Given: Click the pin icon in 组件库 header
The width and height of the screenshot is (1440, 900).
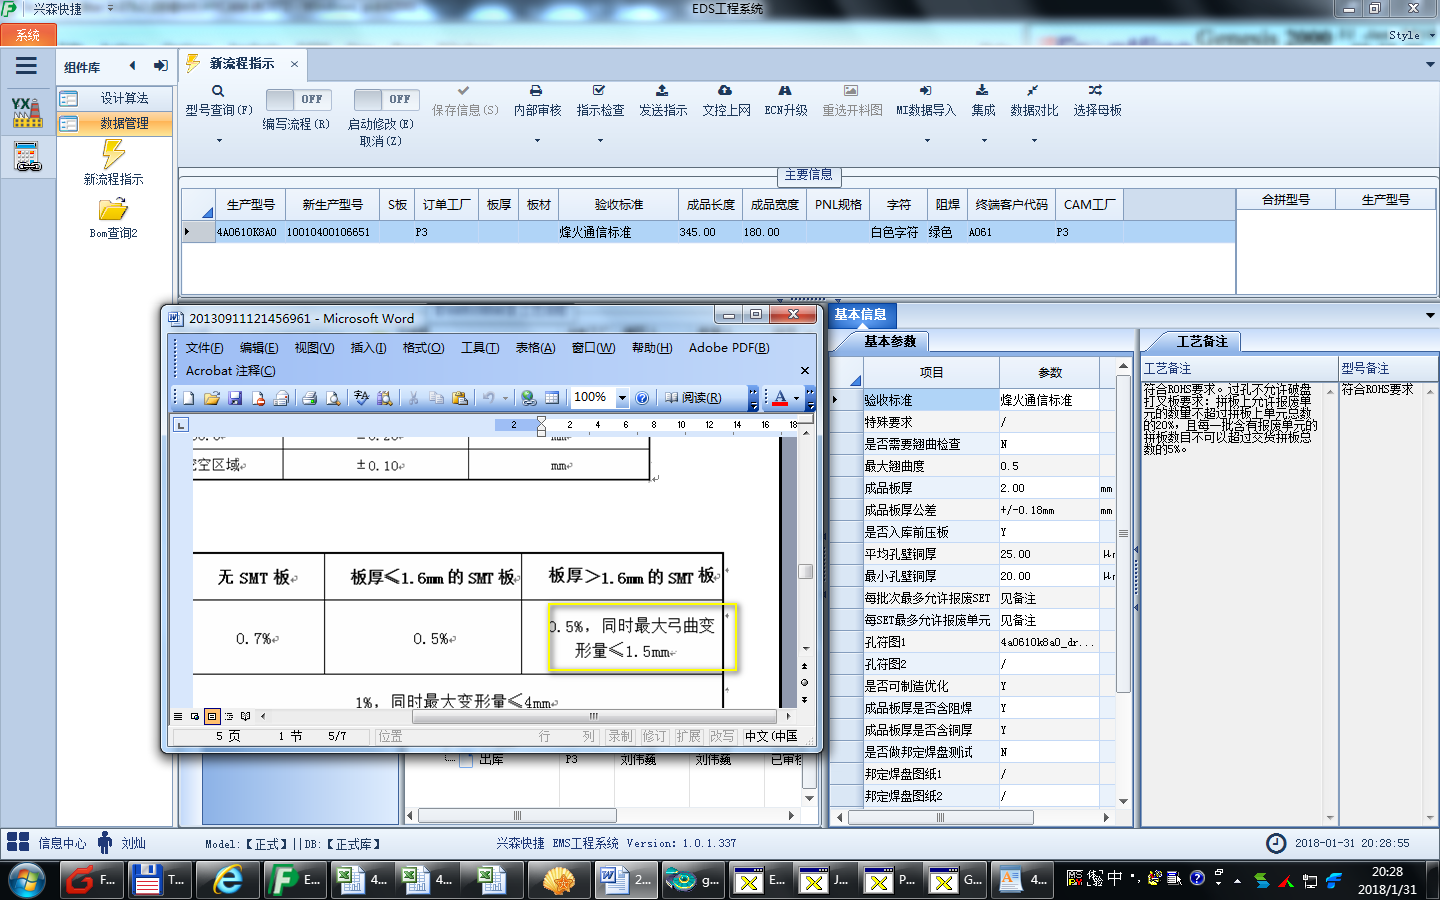Looking at the screenshot, I should click(x=160, y=66).
